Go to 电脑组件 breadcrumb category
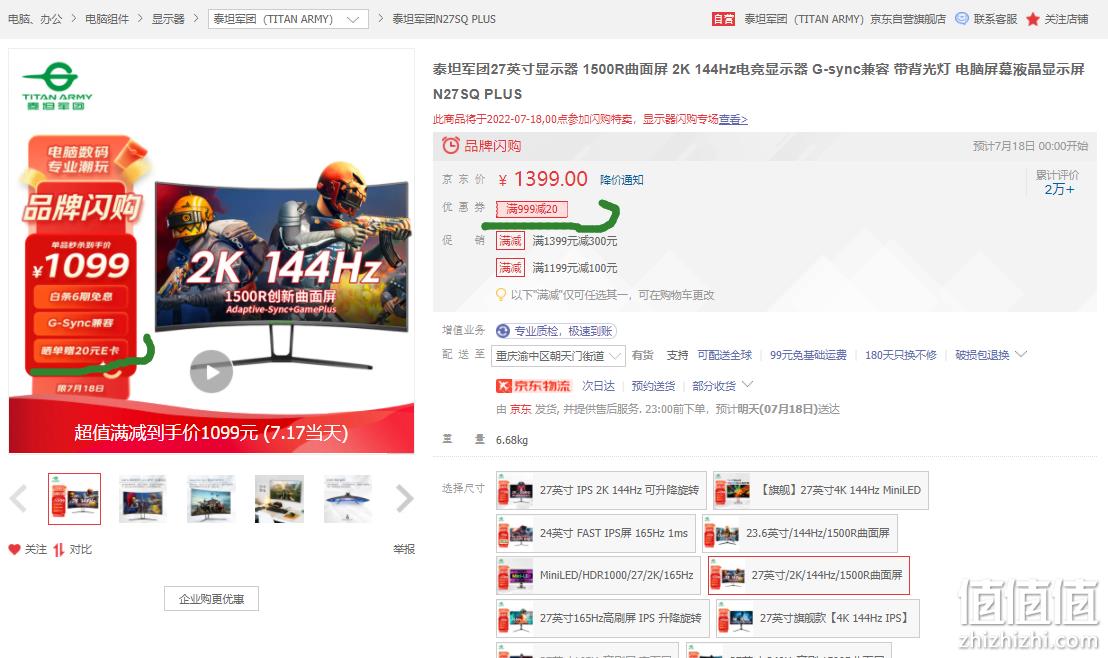1108x658 pixels. [107, 19]
